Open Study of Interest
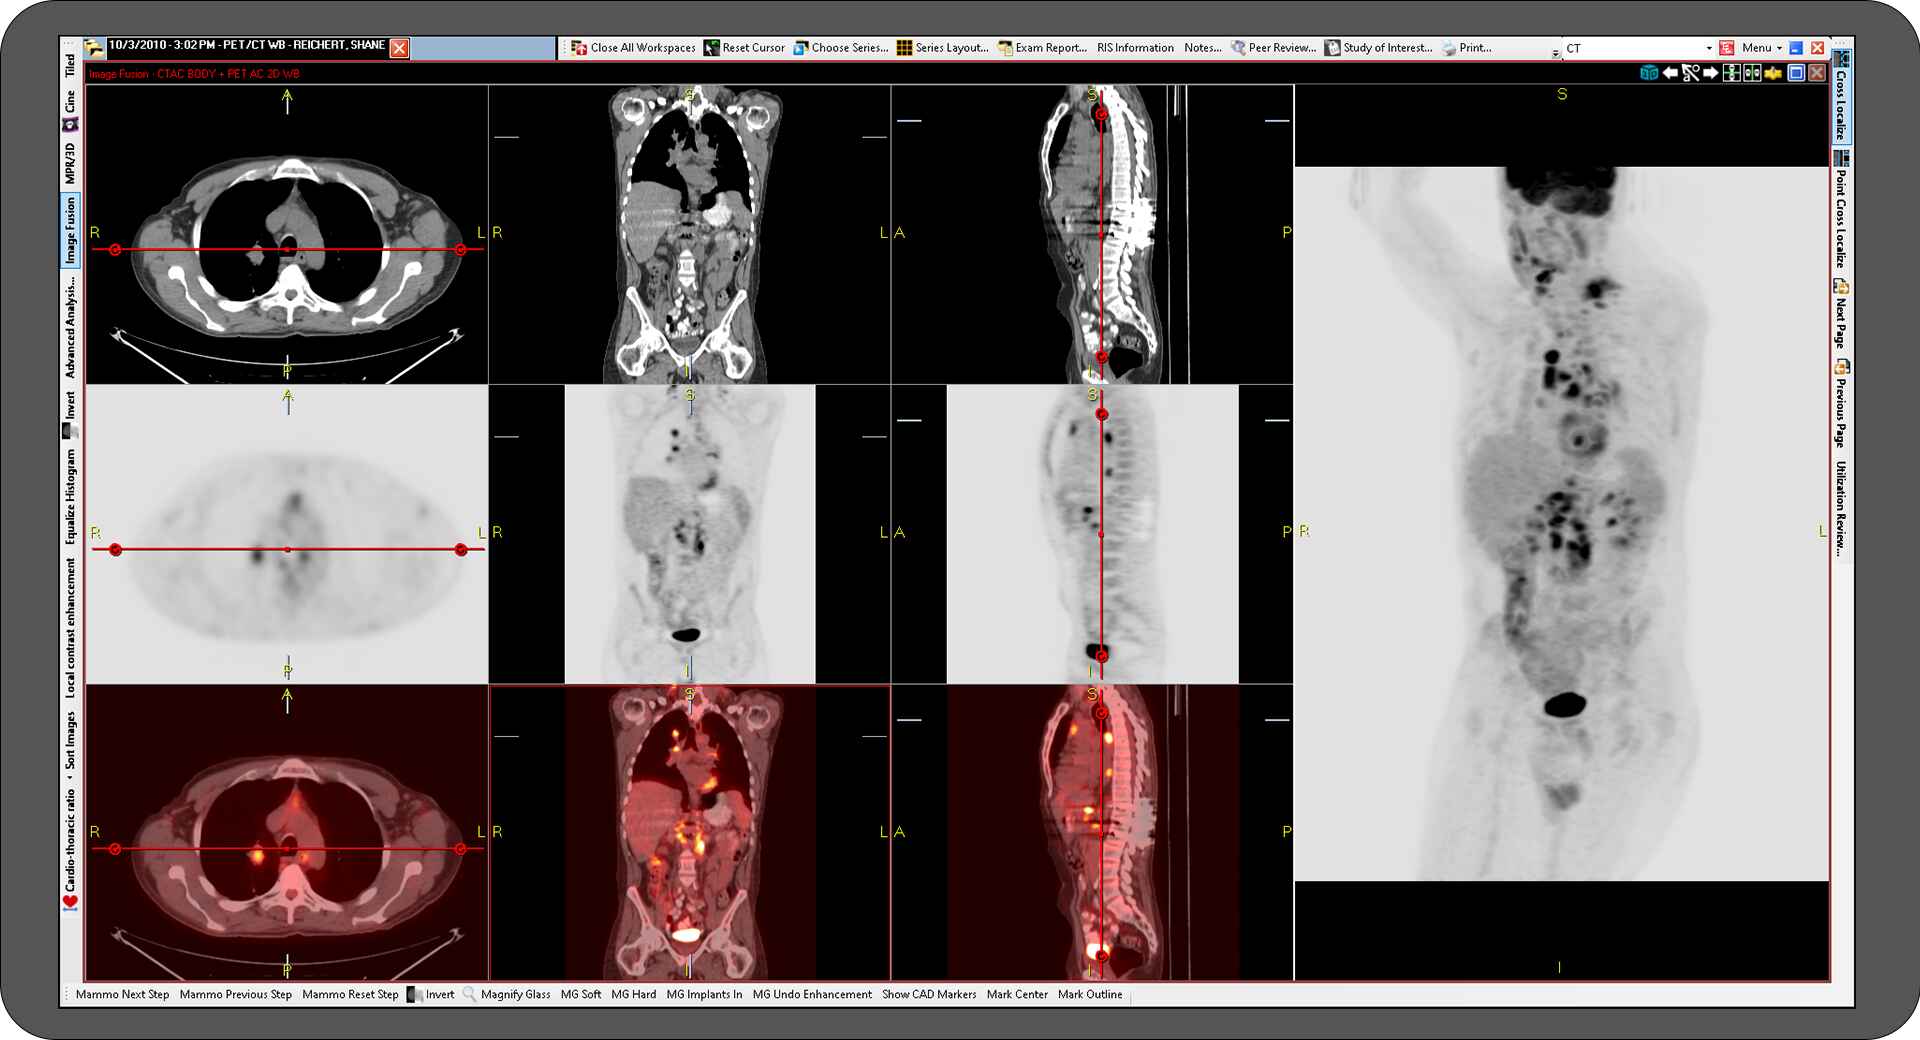 coord(1384,47)
